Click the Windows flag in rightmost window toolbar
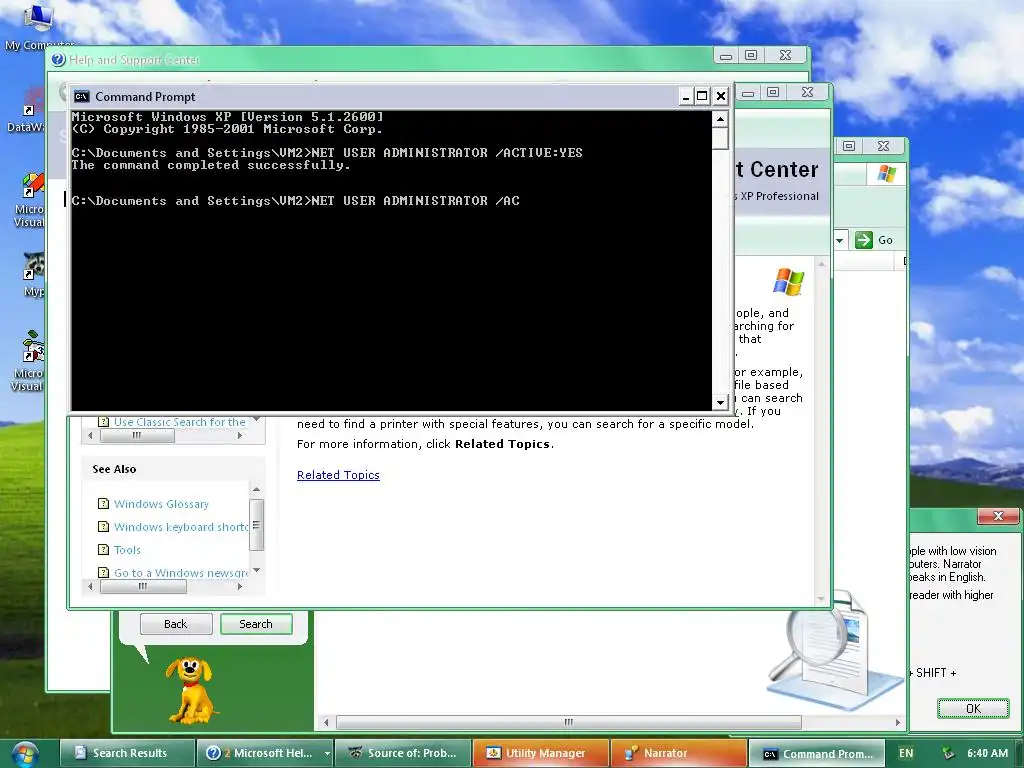The image size is (1024, 768). point(887,174)
